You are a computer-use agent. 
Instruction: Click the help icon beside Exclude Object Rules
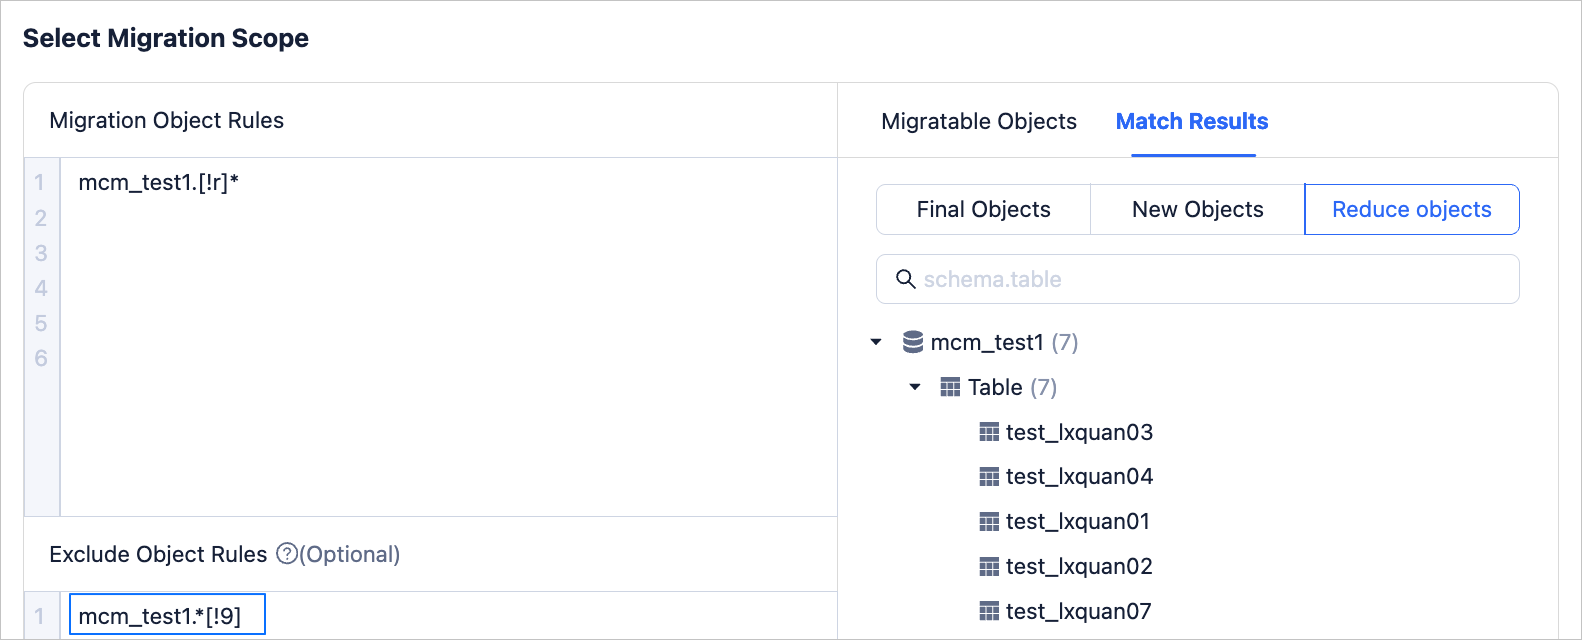(287, 554)
